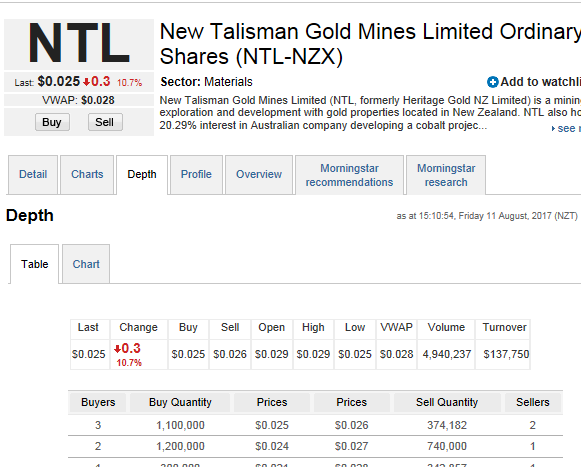Click the Low column header
Screen dimensions: 581x467
point(355,328)
